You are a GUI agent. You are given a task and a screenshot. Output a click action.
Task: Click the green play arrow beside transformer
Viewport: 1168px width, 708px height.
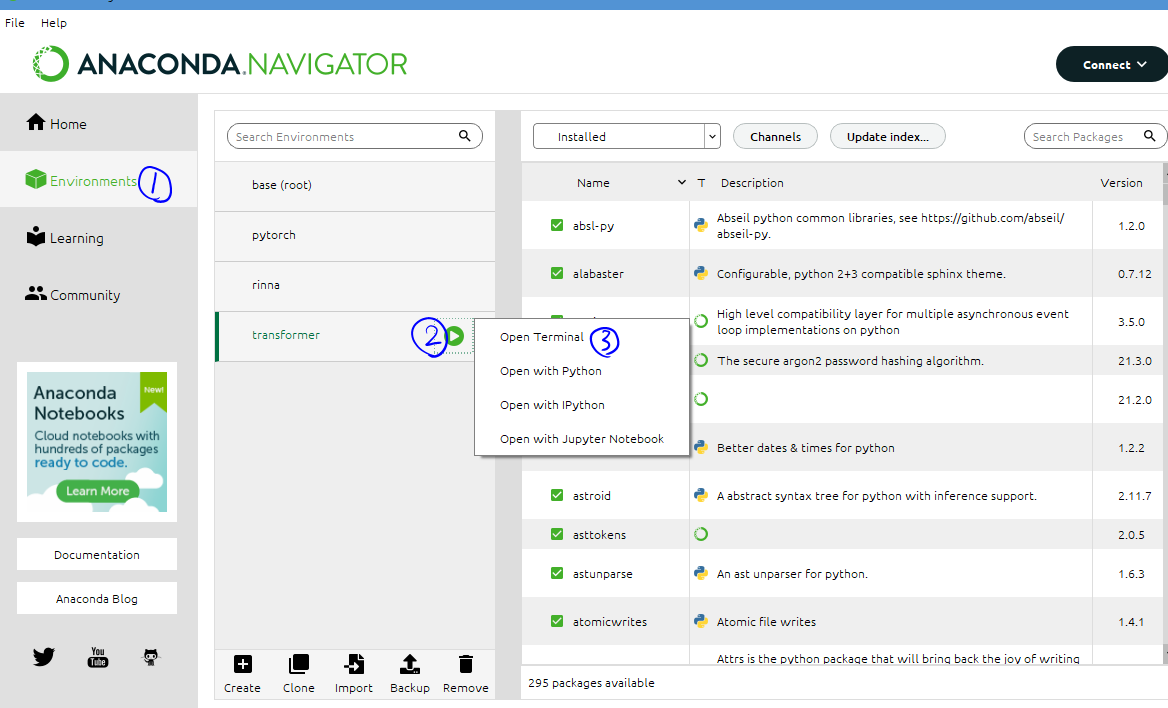pyautogui.click(x=454, y=336)
